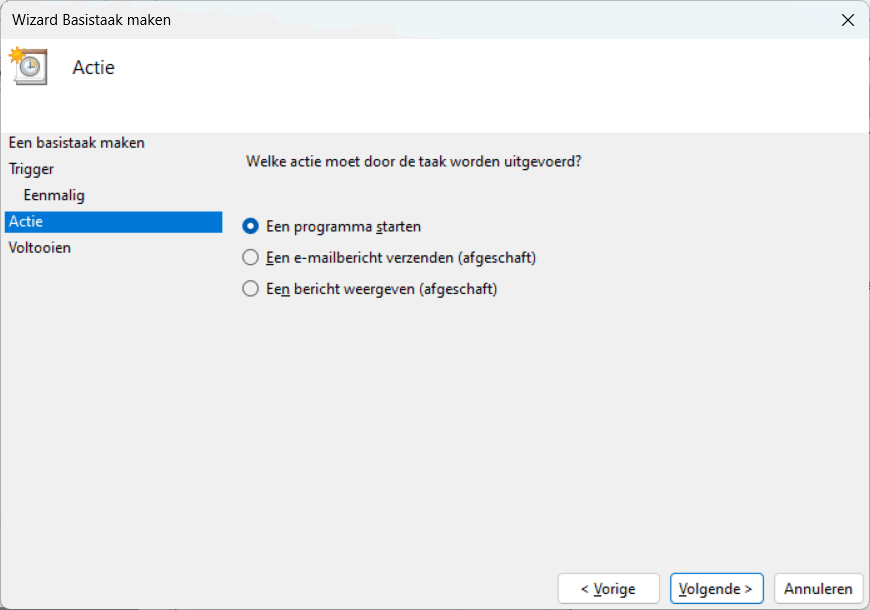Image resolution: width=870 pixels, height=610 pixels.
Task: Cancel the wizard via 'Annuleren'
Action: (818, 589)
